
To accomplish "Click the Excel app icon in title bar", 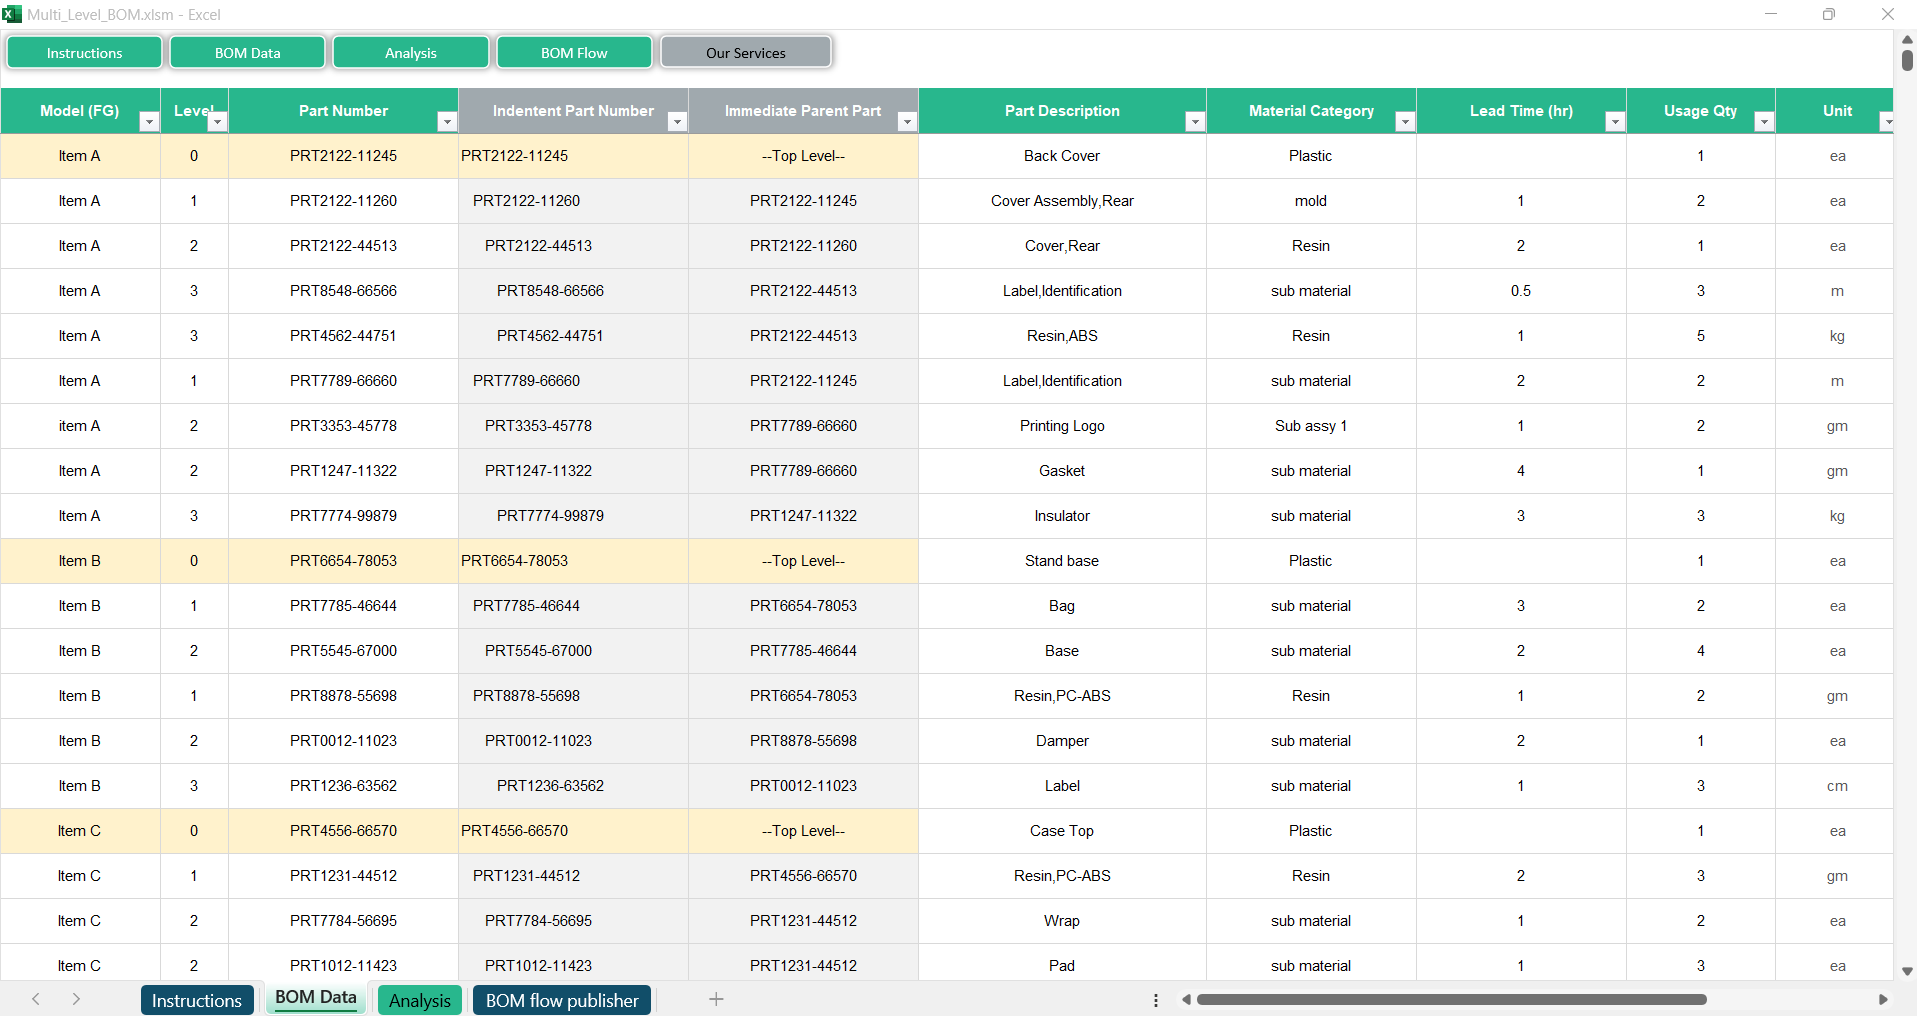I will (12, 14).
